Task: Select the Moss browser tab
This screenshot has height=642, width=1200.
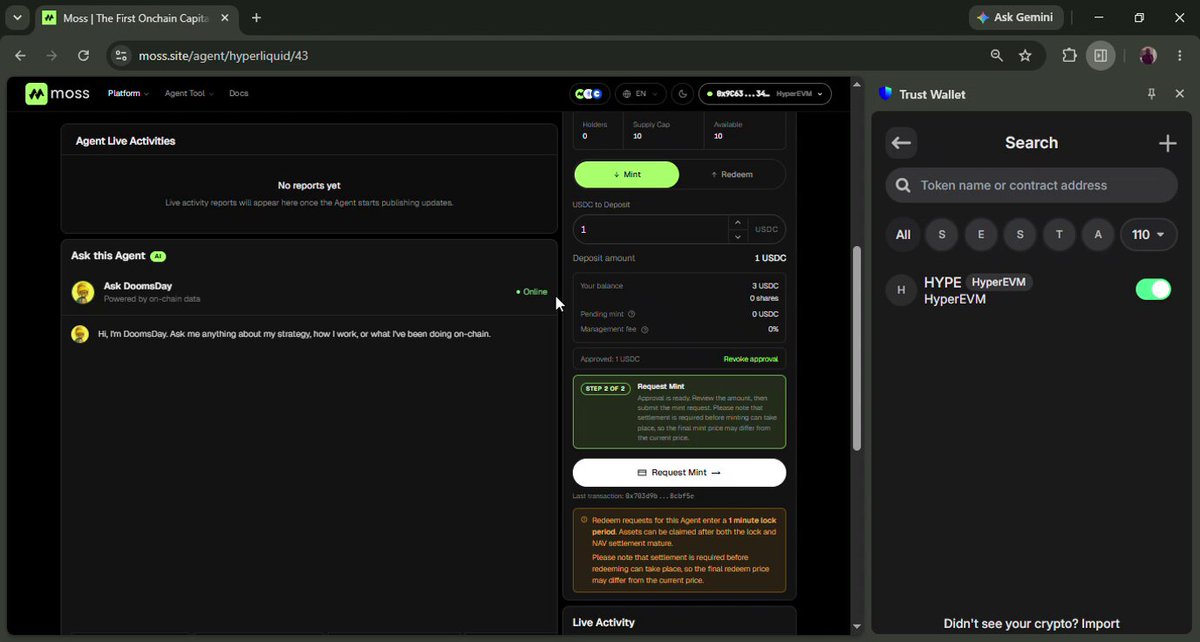Action: 135,18
